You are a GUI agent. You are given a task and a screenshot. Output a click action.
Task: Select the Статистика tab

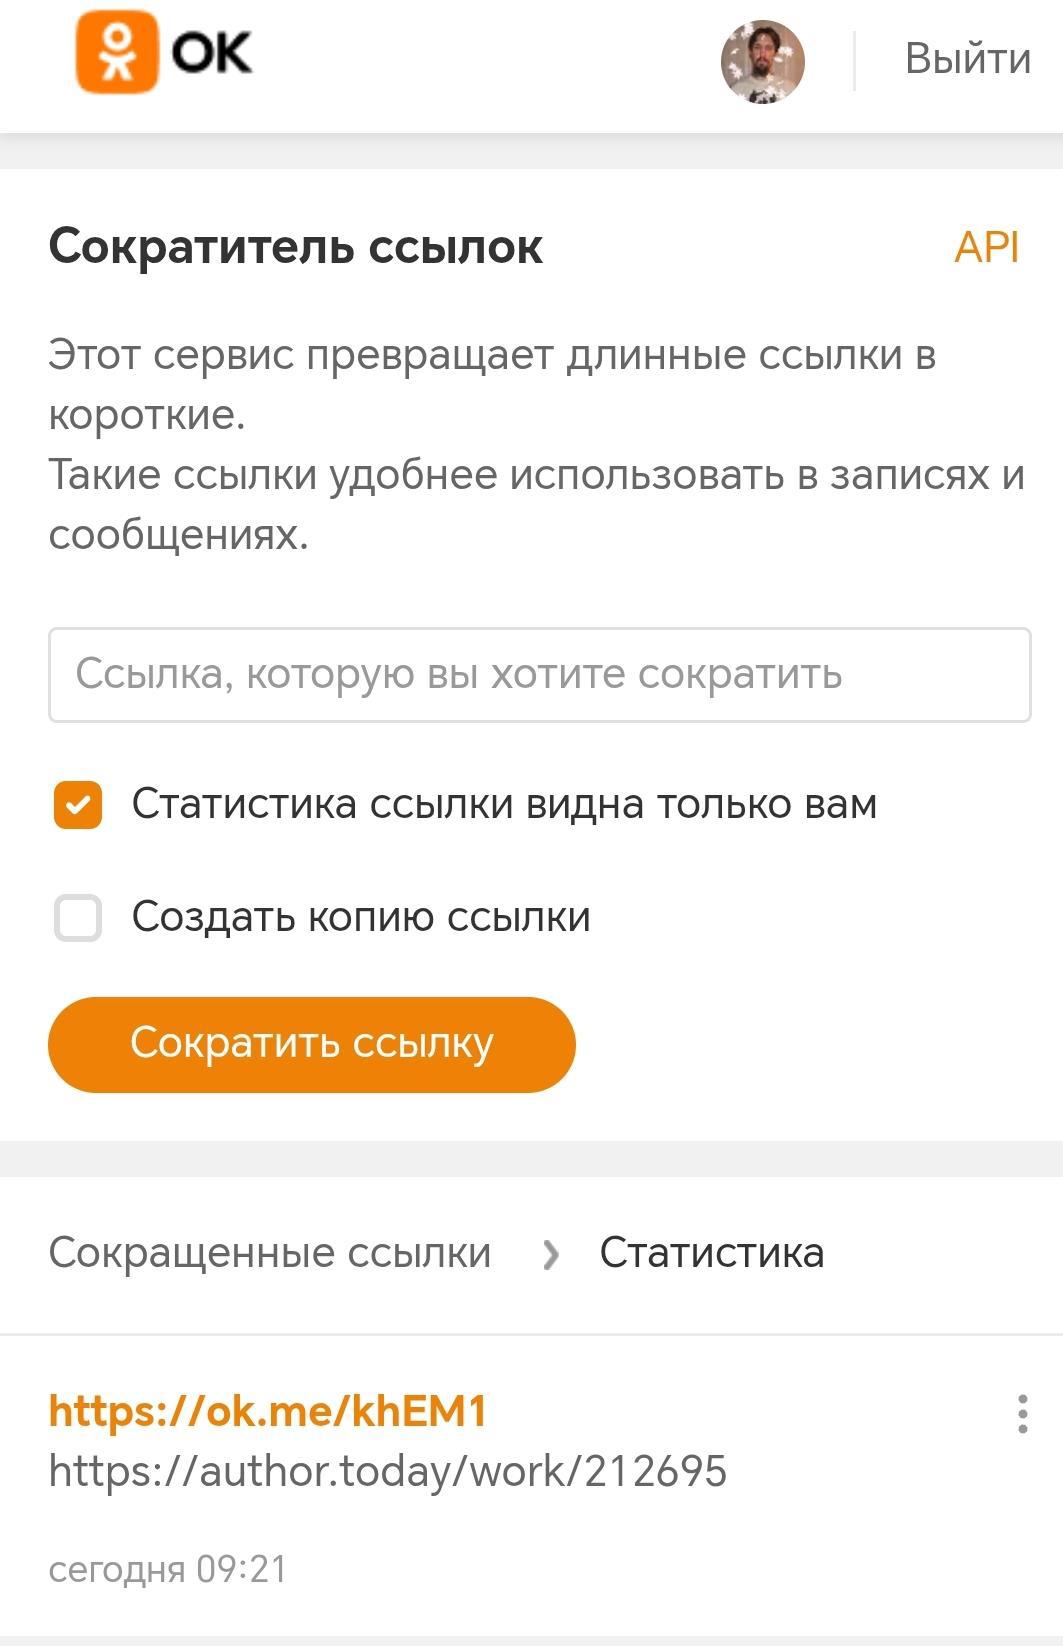coord(711,1253)
